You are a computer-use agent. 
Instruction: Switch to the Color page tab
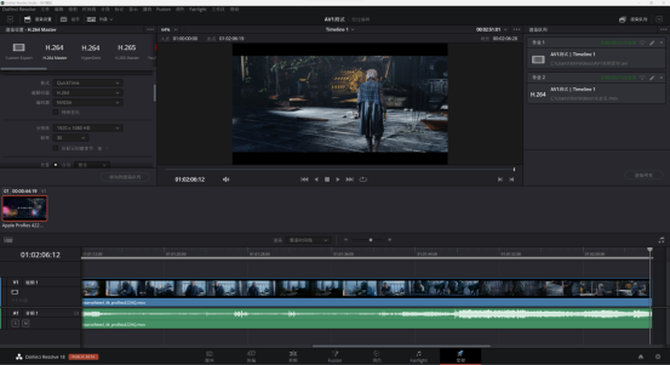coord(376,356)
